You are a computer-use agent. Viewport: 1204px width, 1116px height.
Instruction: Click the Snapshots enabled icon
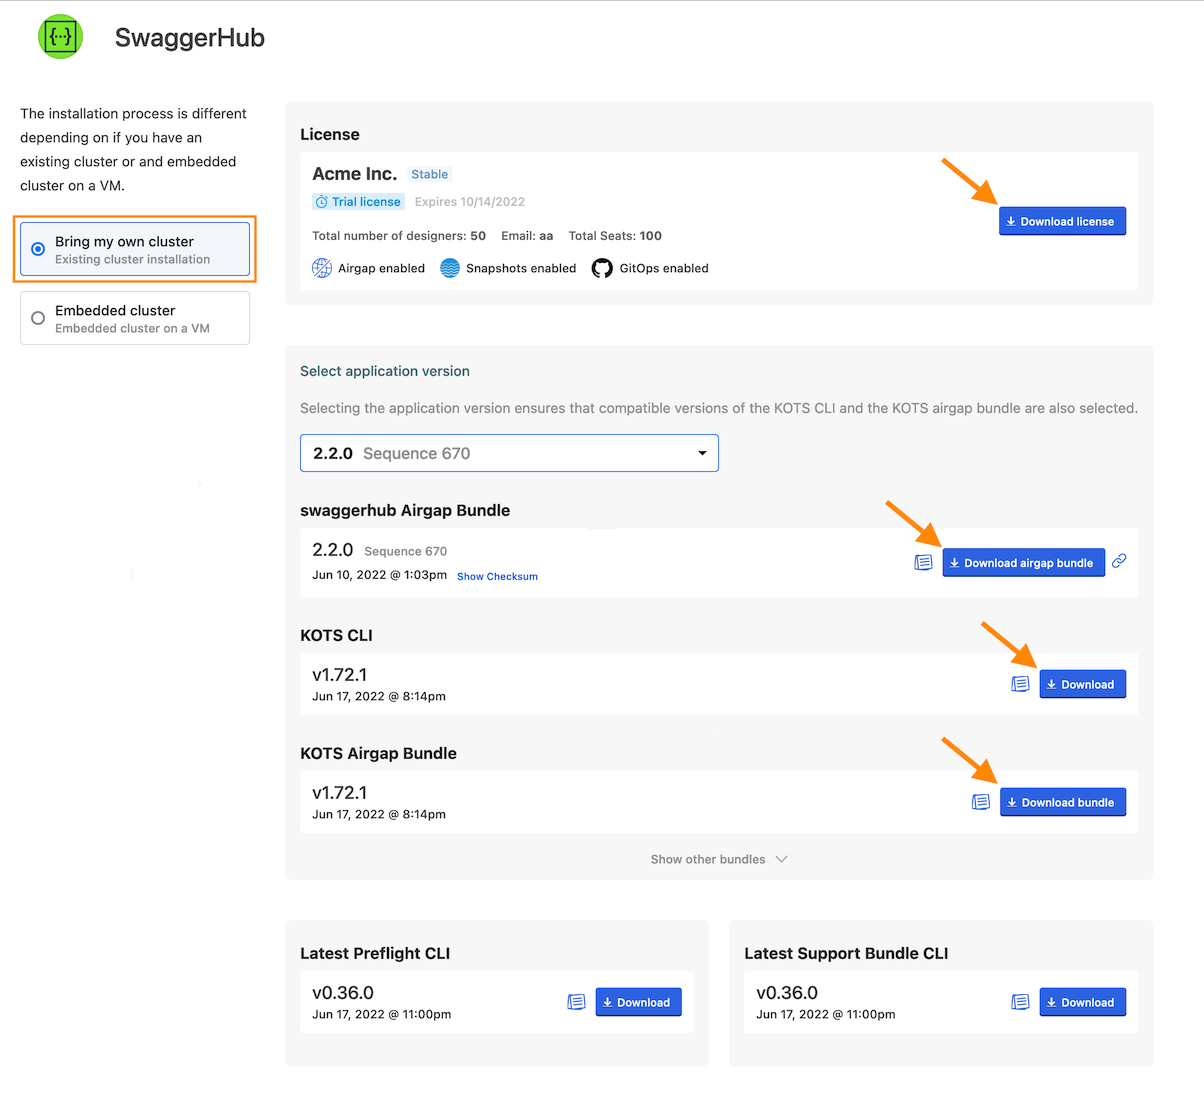tap(450, 268)
